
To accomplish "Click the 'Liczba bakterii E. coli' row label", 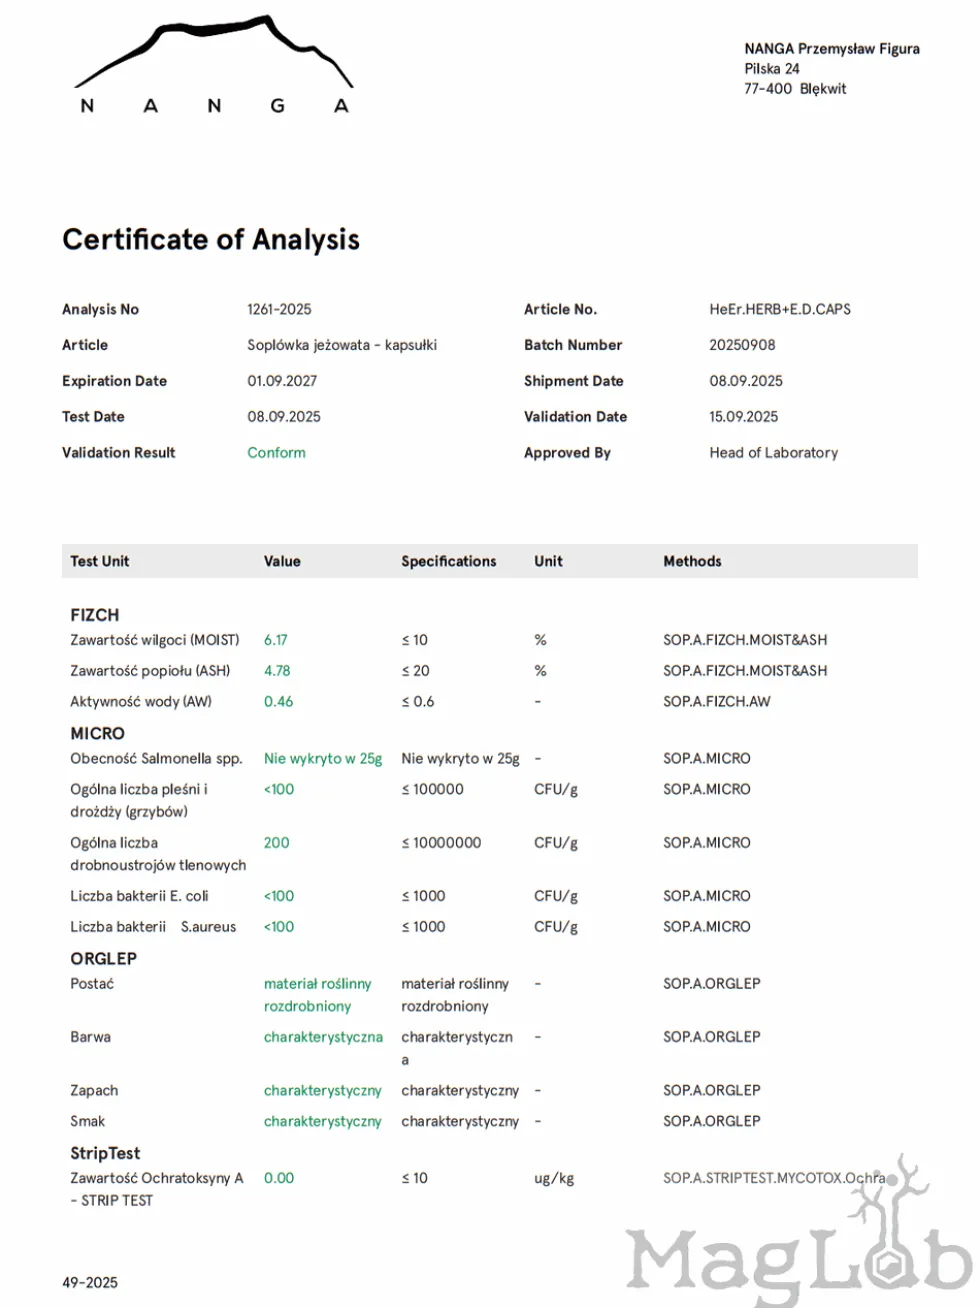I will (x=139, y=896).
